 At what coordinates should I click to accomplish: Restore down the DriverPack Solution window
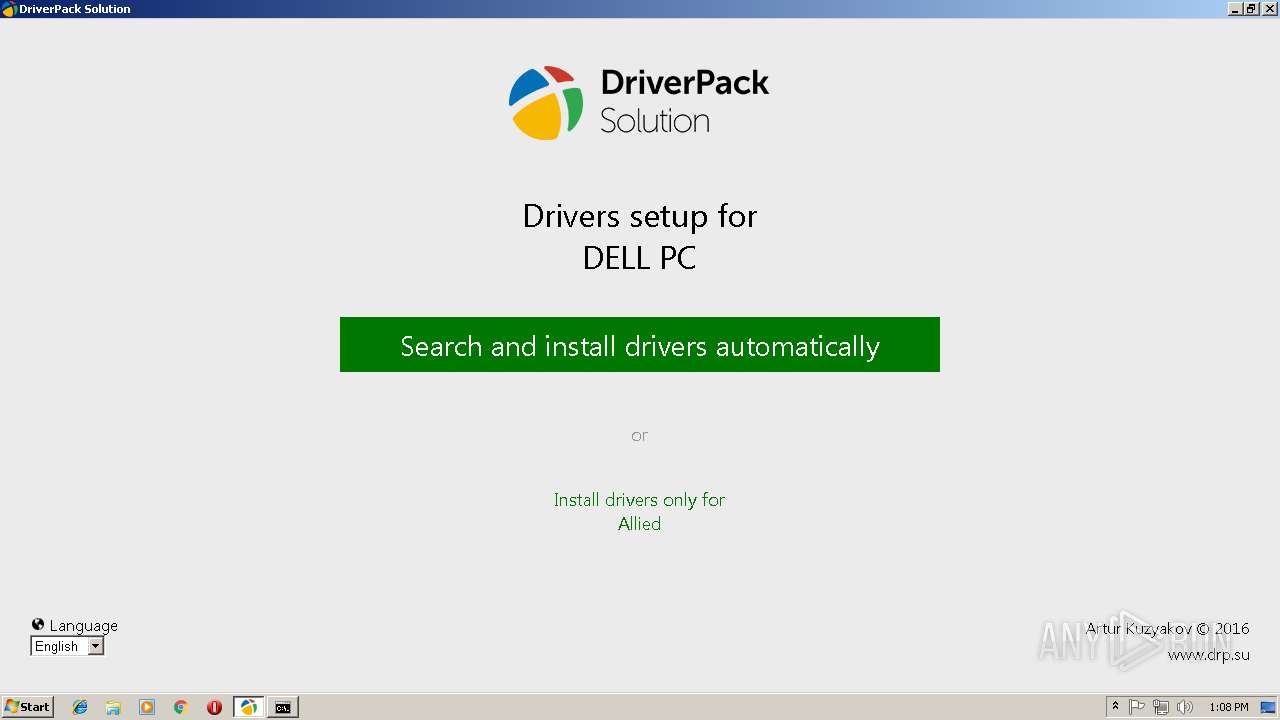[x=1251, y=8]
